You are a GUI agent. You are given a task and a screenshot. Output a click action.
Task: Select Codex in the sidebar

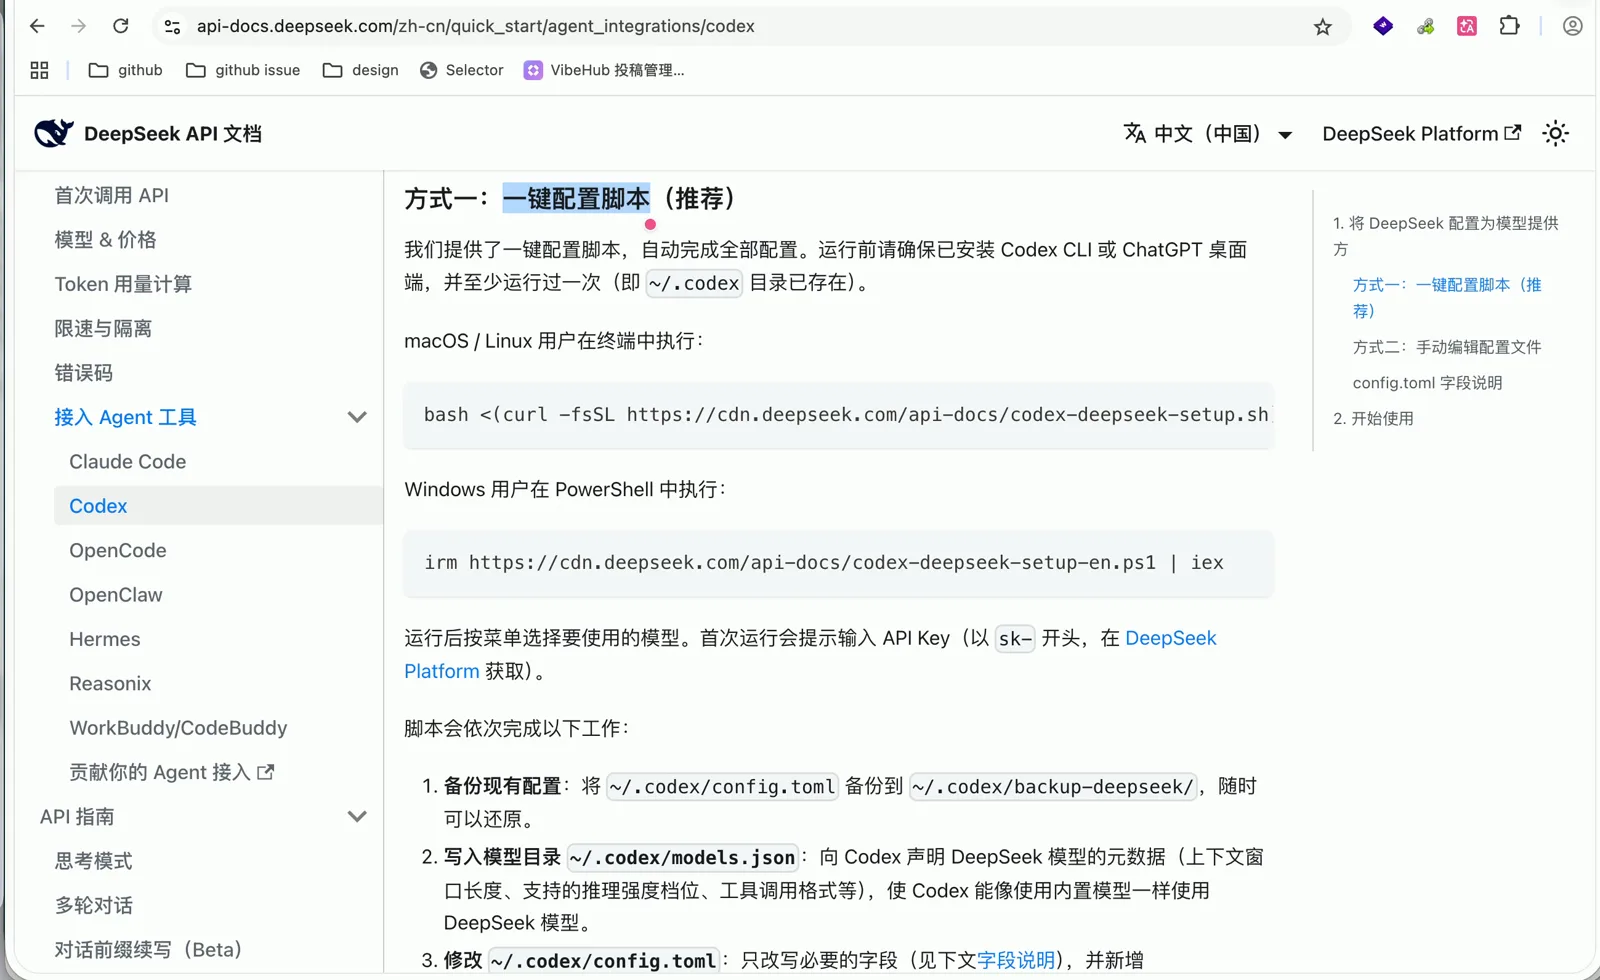[218, 506]
